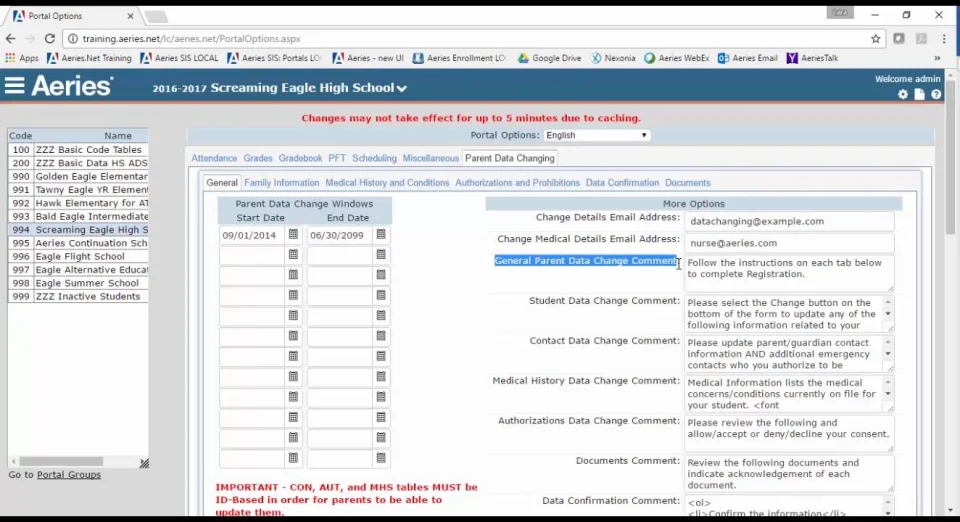Viewport: 960px width, 522px height.
Task: Open the Nexonia bookmark
Action: coord(613,58)
